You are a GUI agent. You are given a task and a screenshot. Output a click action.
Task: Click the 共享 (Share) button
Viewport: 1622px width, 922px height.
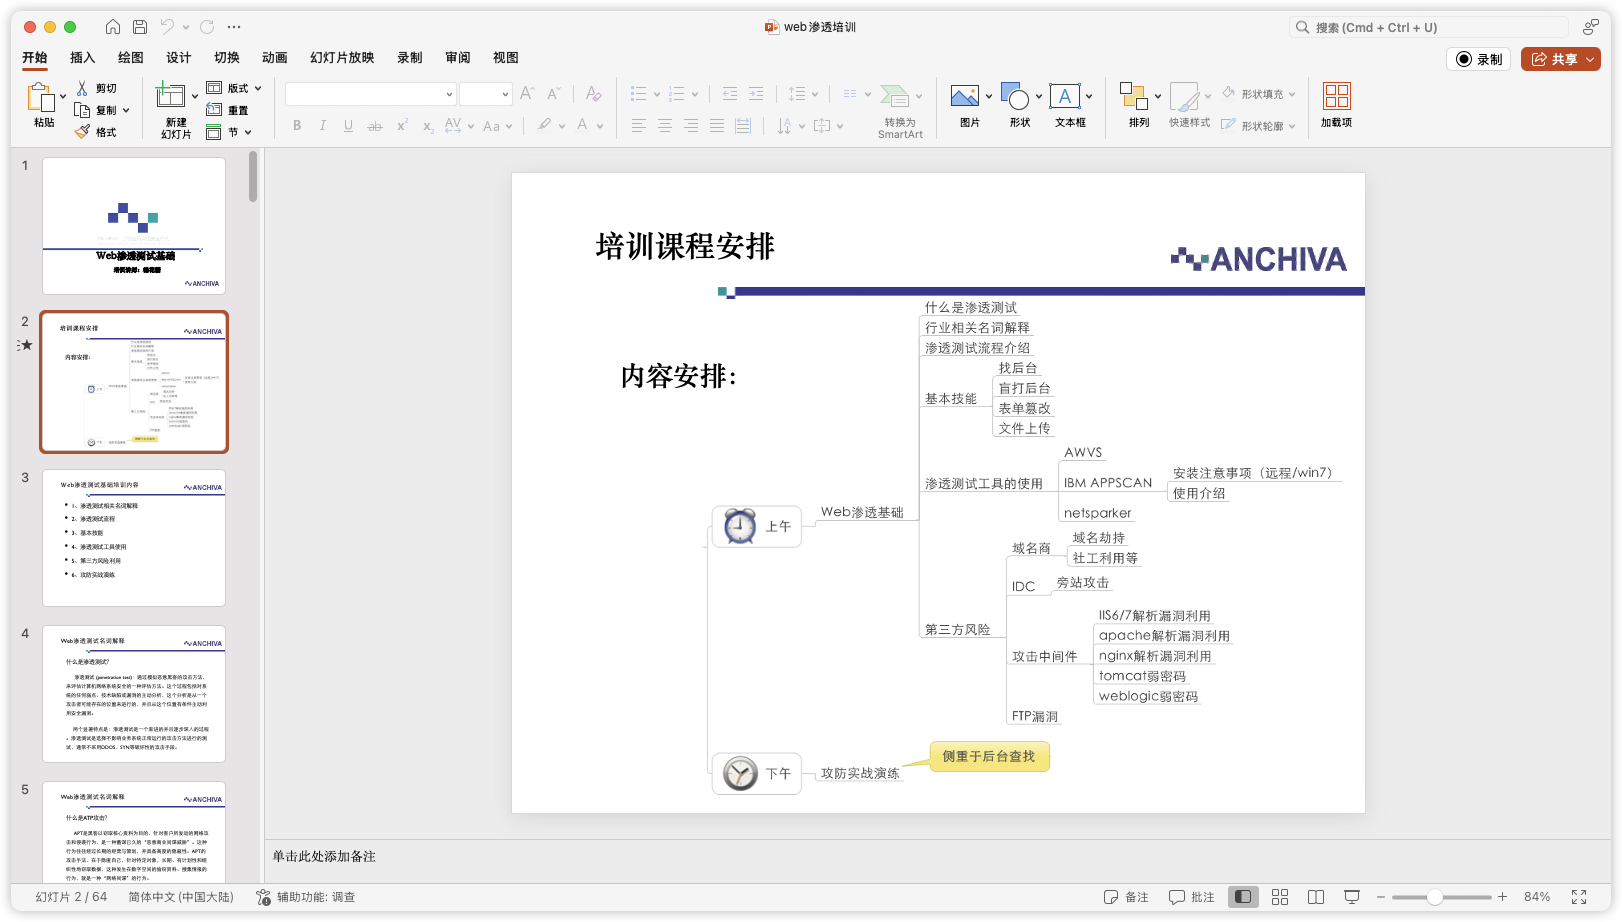click(x=1559, y=58)
